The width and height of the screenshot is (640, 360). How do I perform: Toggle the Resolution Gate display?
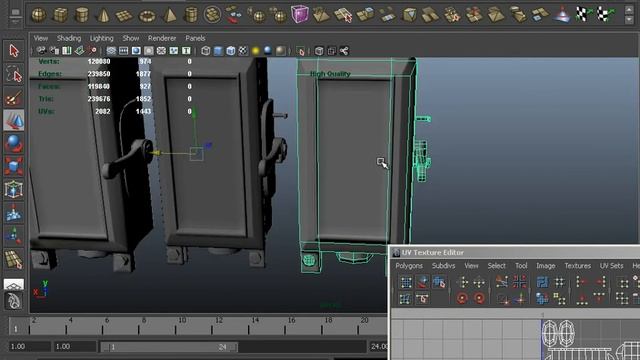click(136, 51)
